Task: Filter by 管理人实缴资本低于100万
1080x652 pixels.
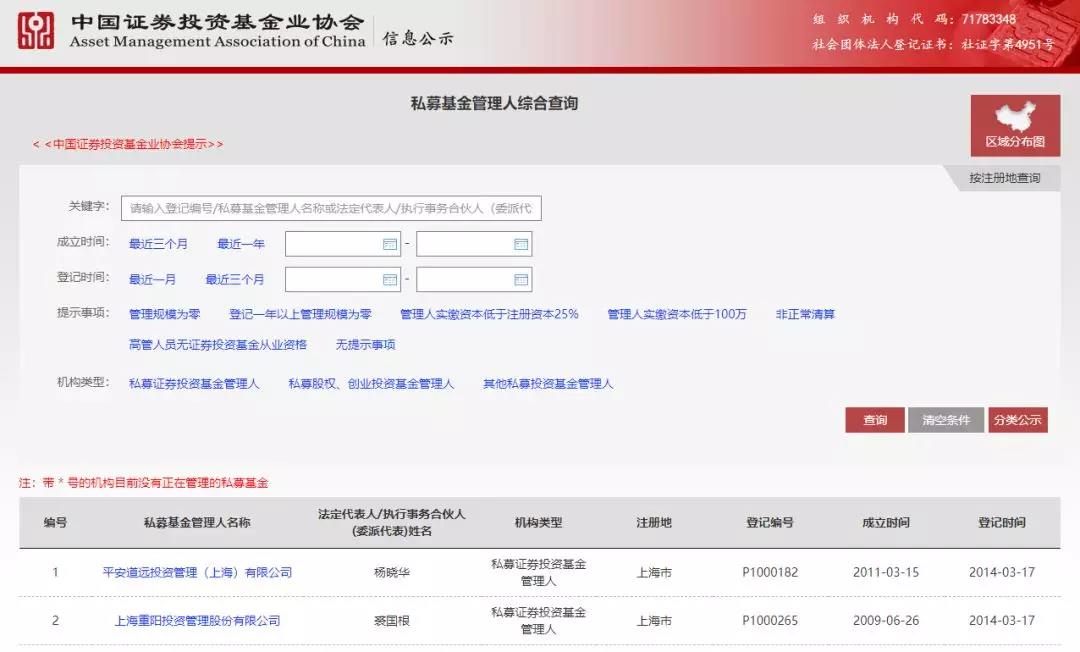Action: click(x=677, y=314)
